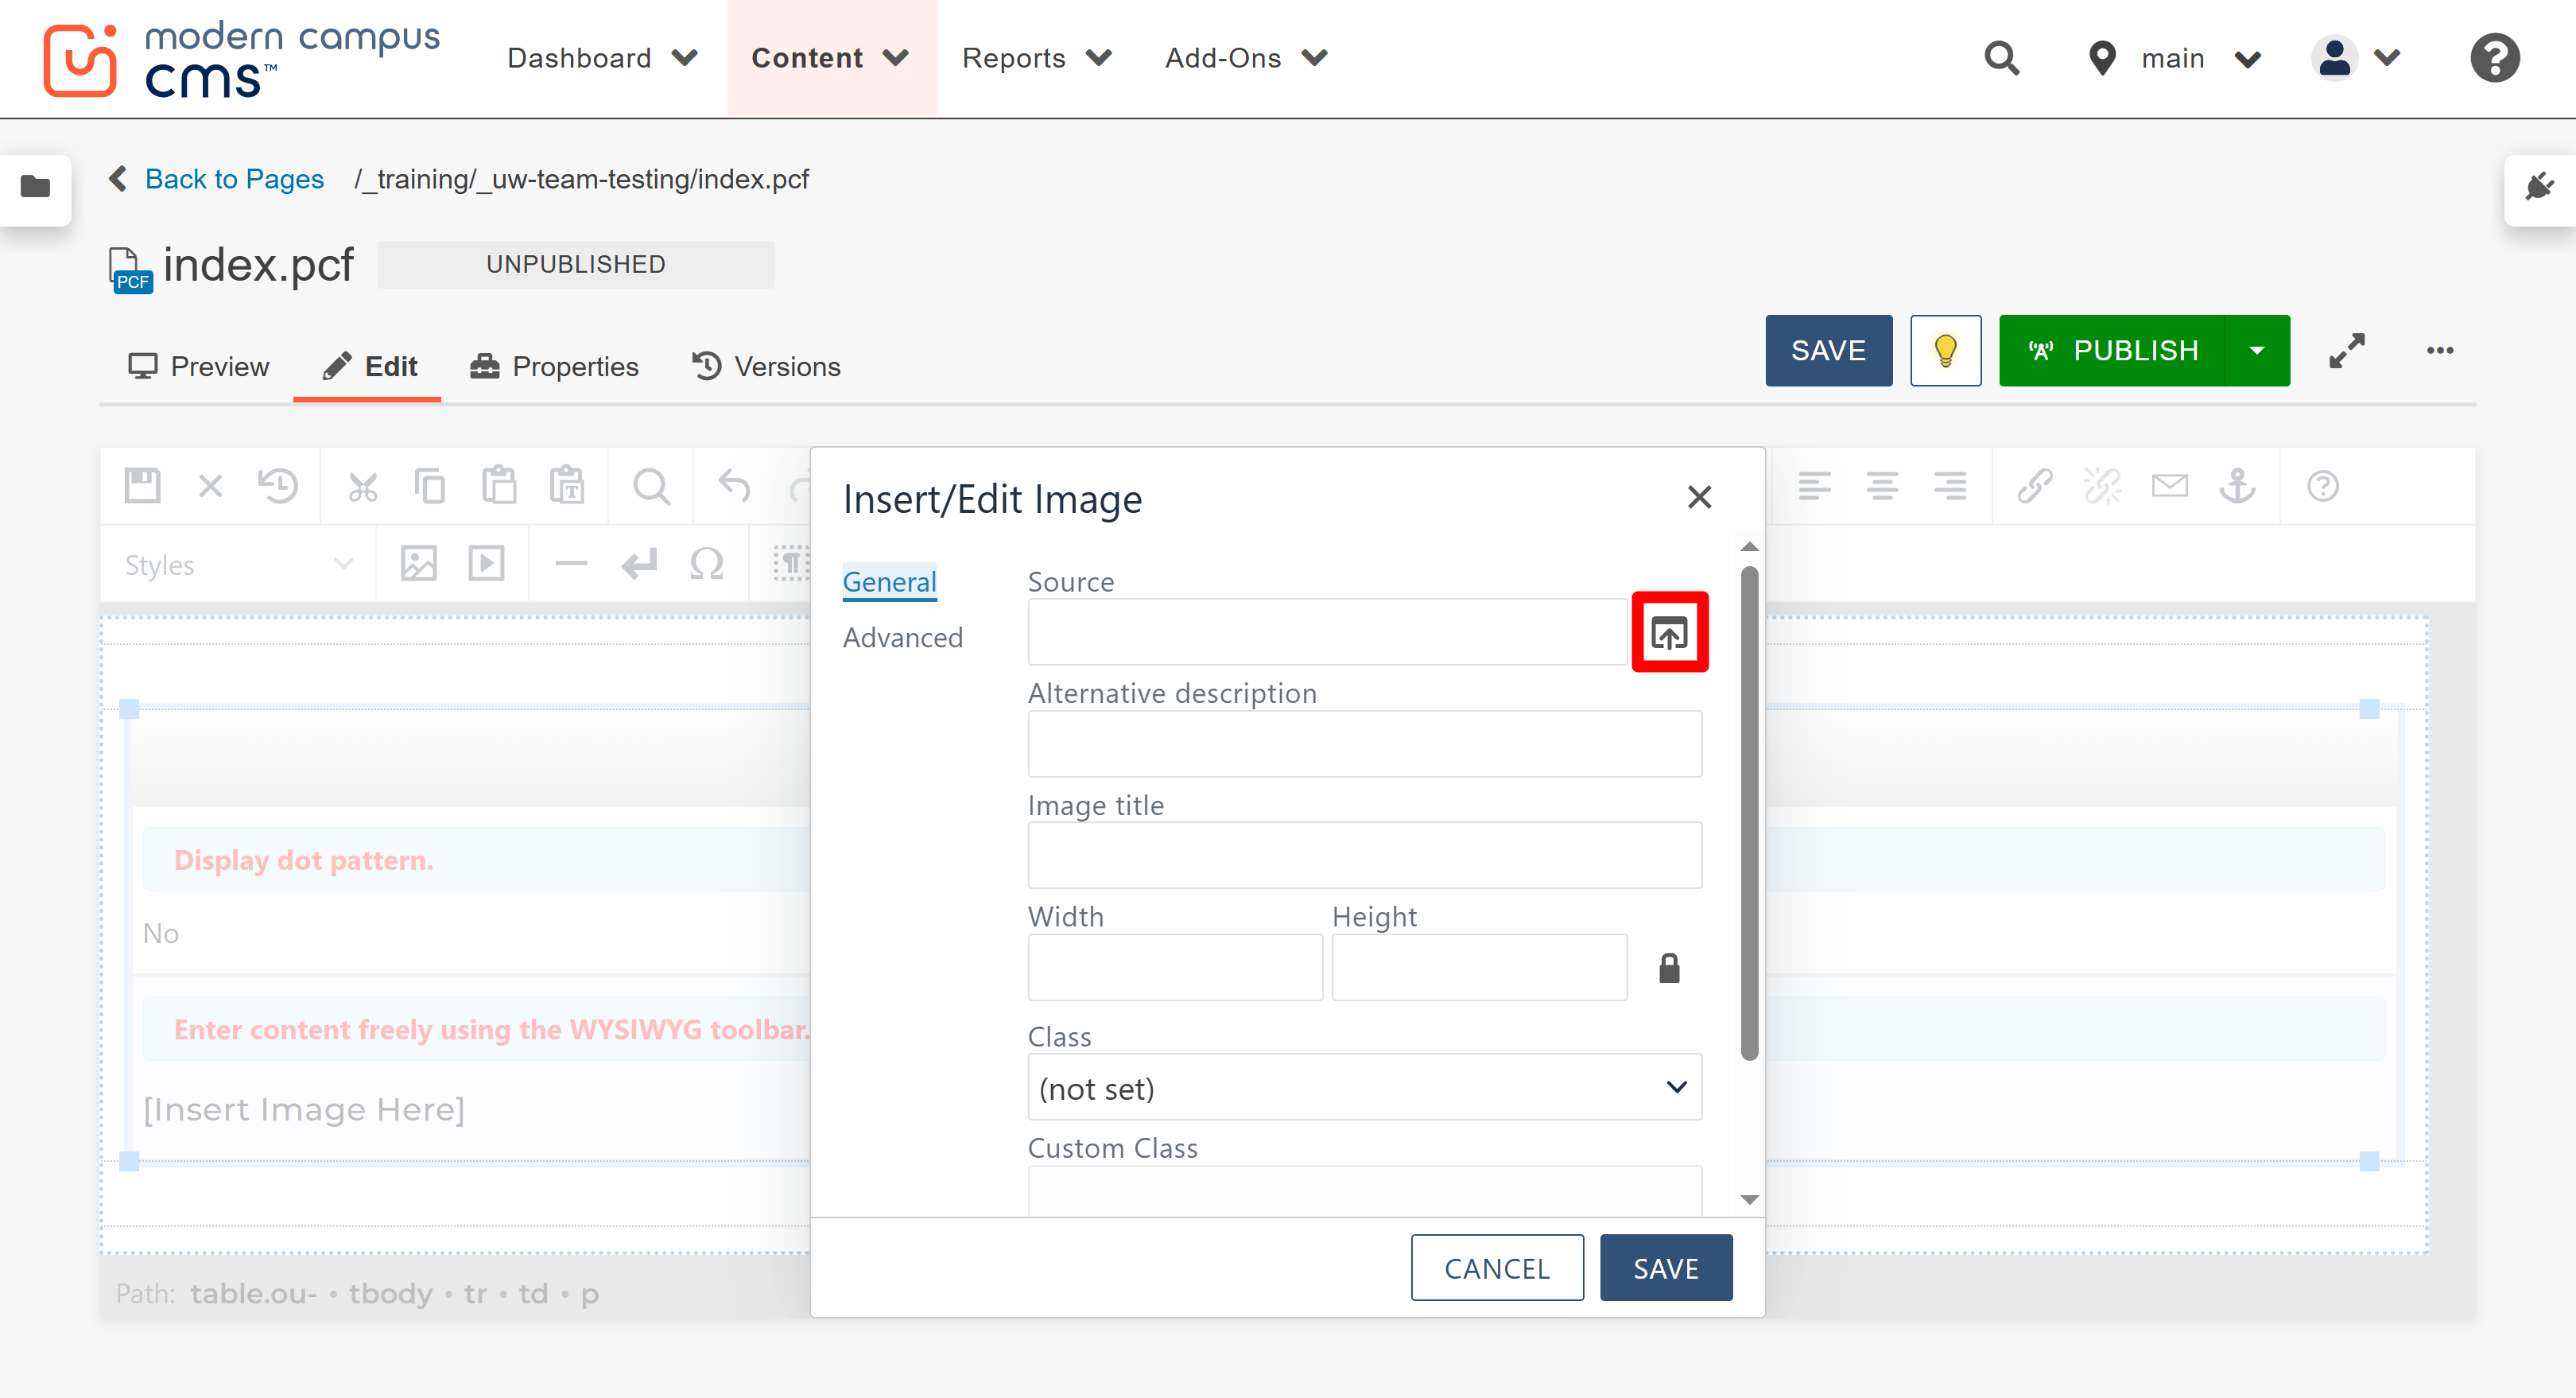Open the Insert/Edit Image toolbar icon
This screenshot has height=1398, width=2576.
click(x=418, y=563)
